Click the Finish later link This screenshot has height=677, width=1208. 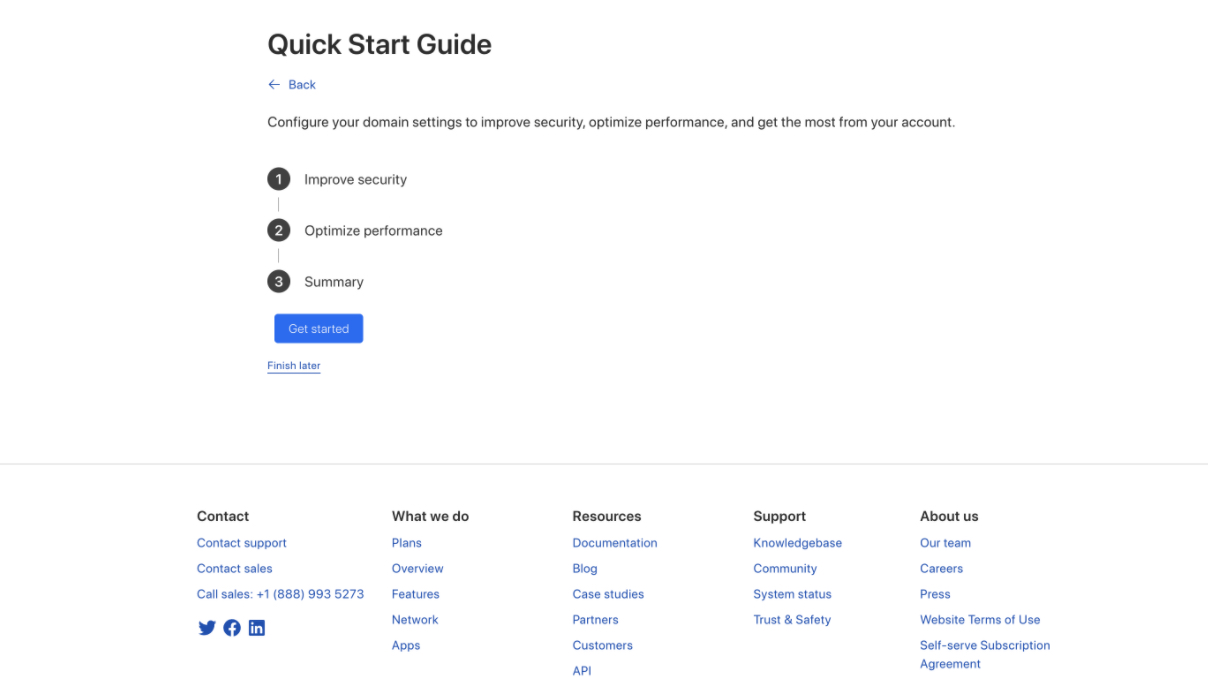click(x=294, y=366)
